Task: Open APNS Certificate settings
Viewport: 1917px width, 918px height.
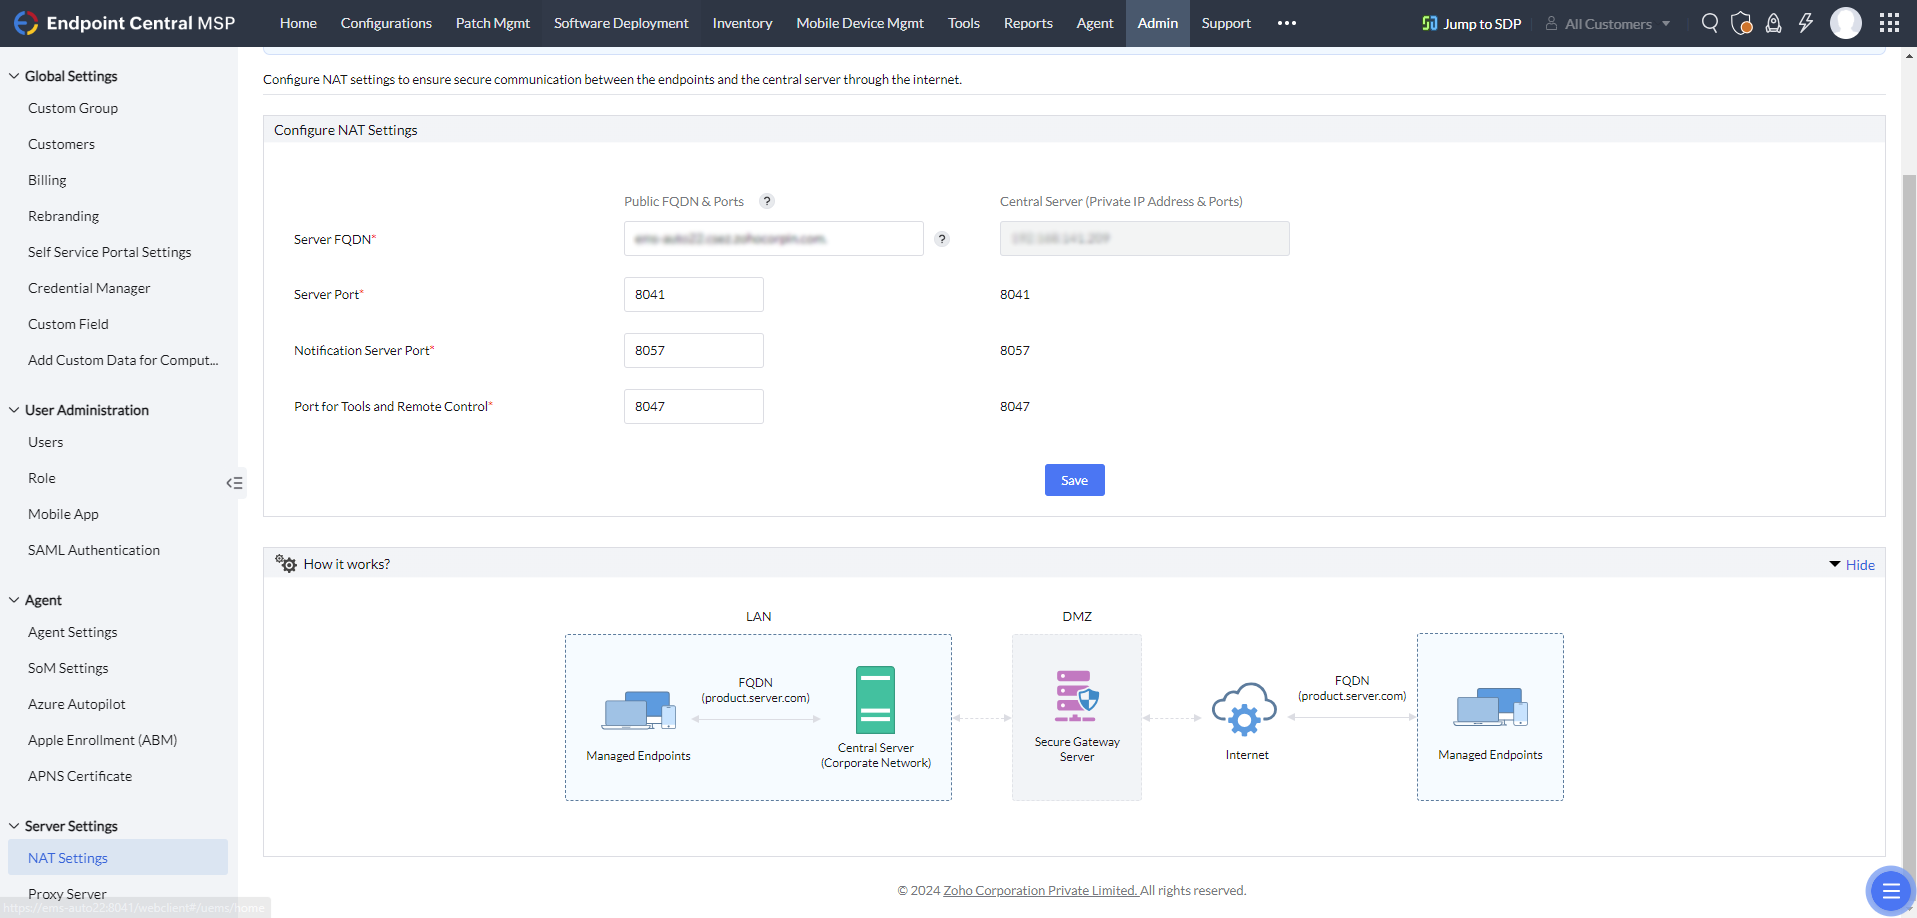Action: pos(80,776)
